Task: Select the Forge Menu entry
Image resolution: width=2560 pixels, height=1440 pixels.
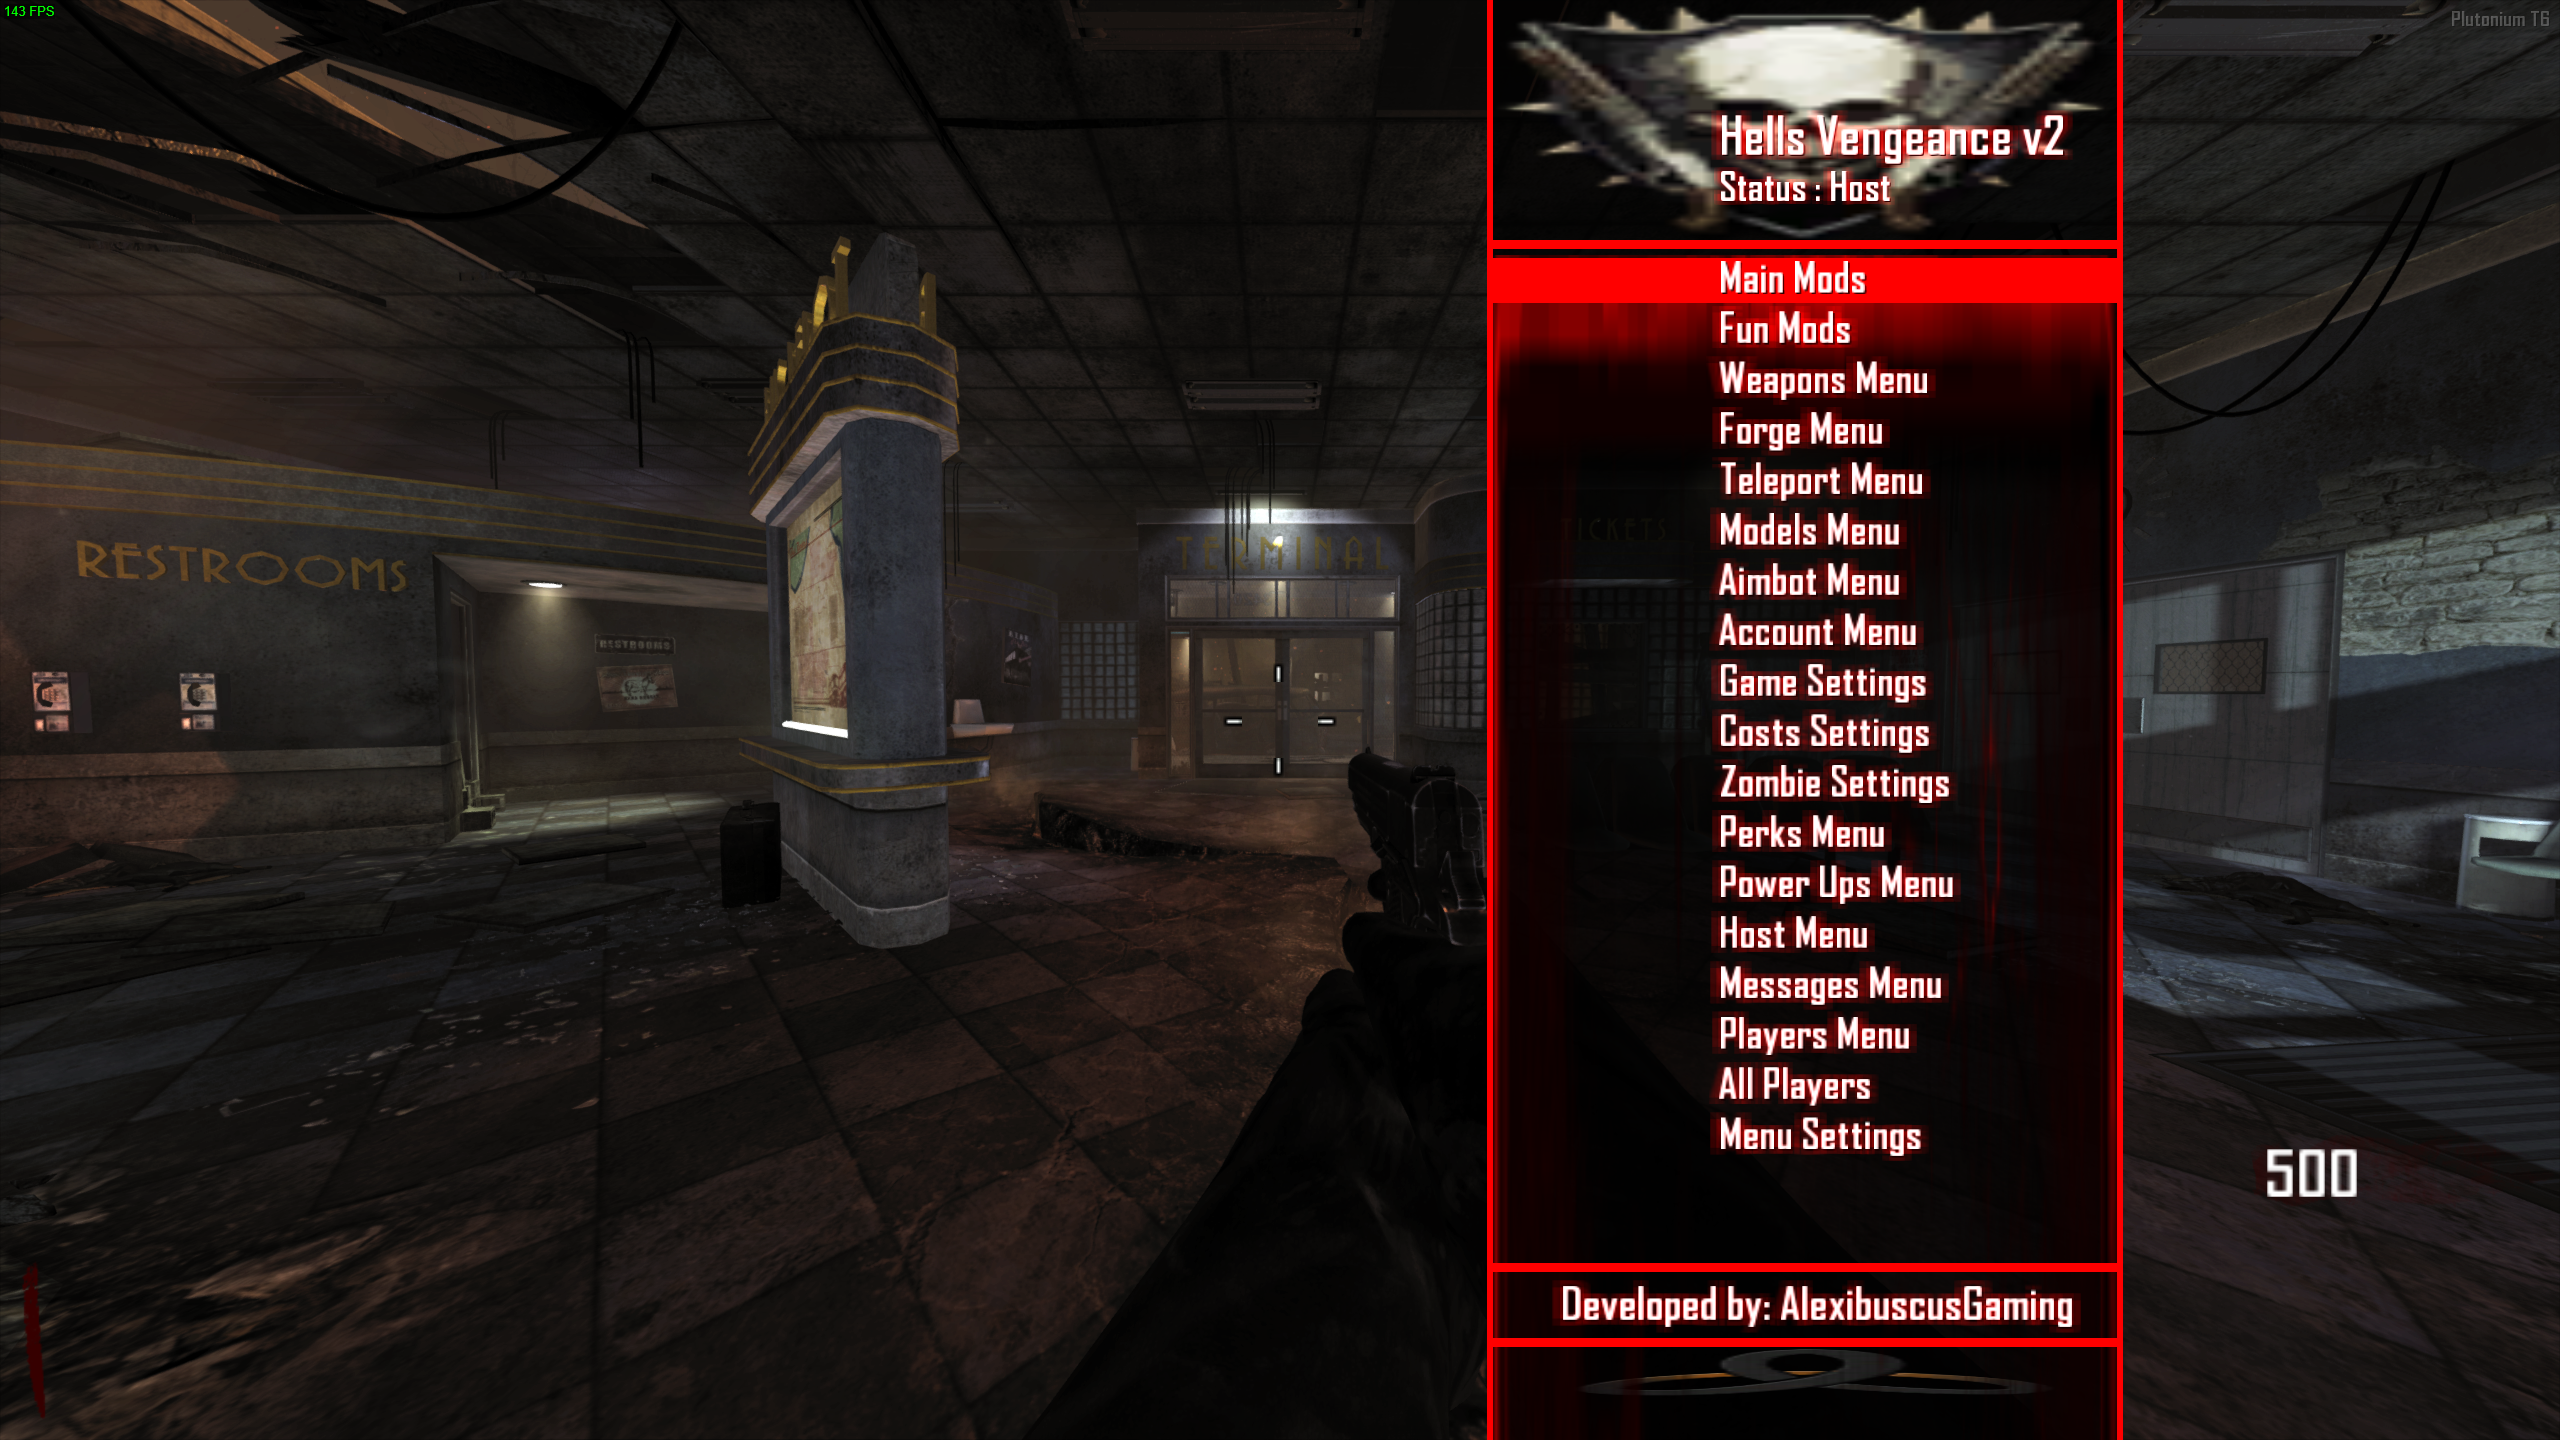Action: (1800, 431)
